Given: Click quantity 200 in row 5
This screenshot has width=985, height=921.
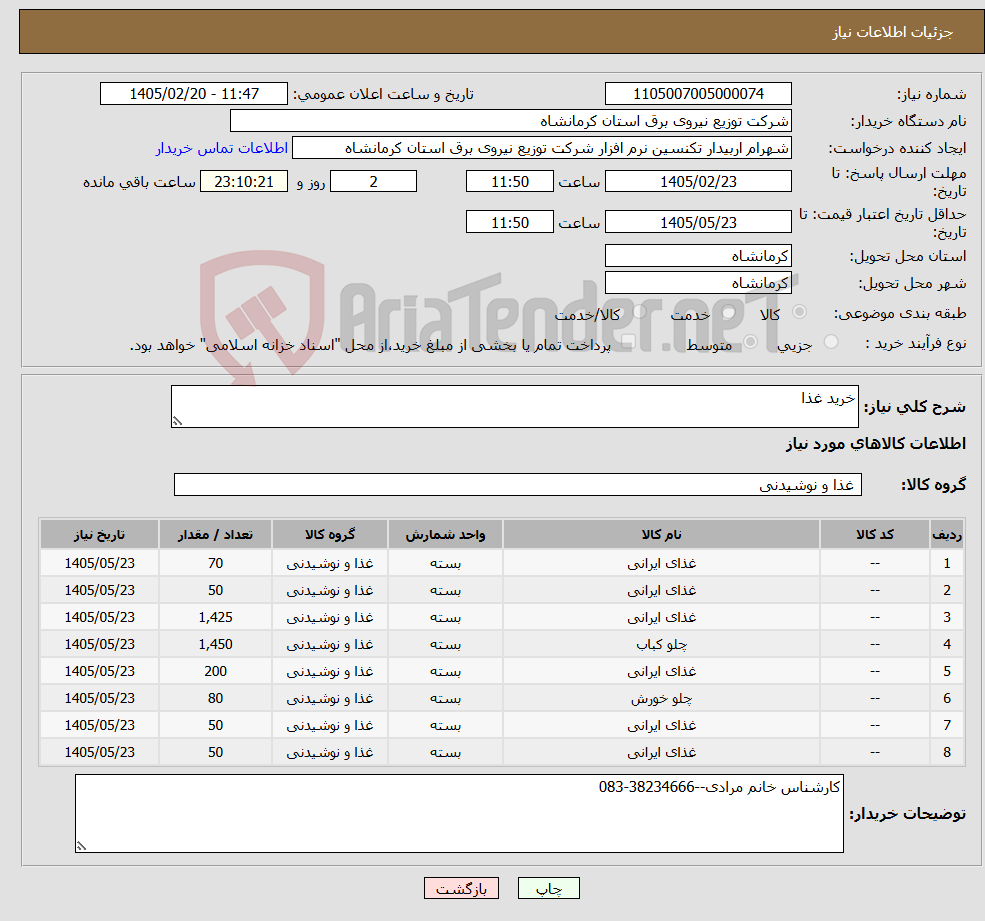Looking at the screenshot, I should [215, 671].
